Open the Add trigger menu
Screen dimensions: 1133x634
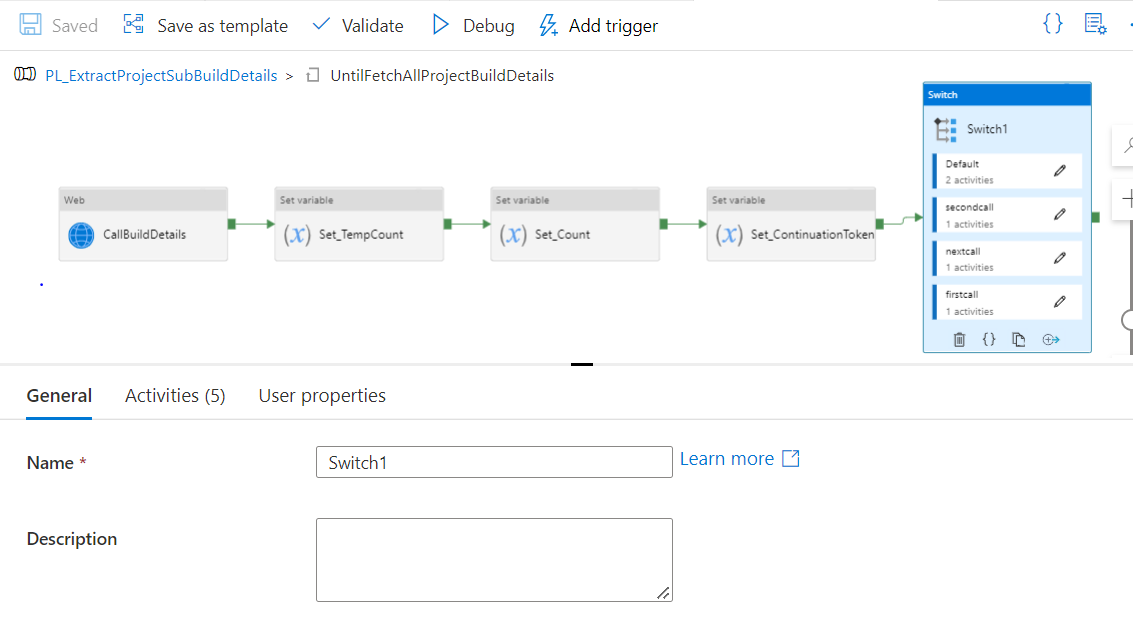click(598, 25)
